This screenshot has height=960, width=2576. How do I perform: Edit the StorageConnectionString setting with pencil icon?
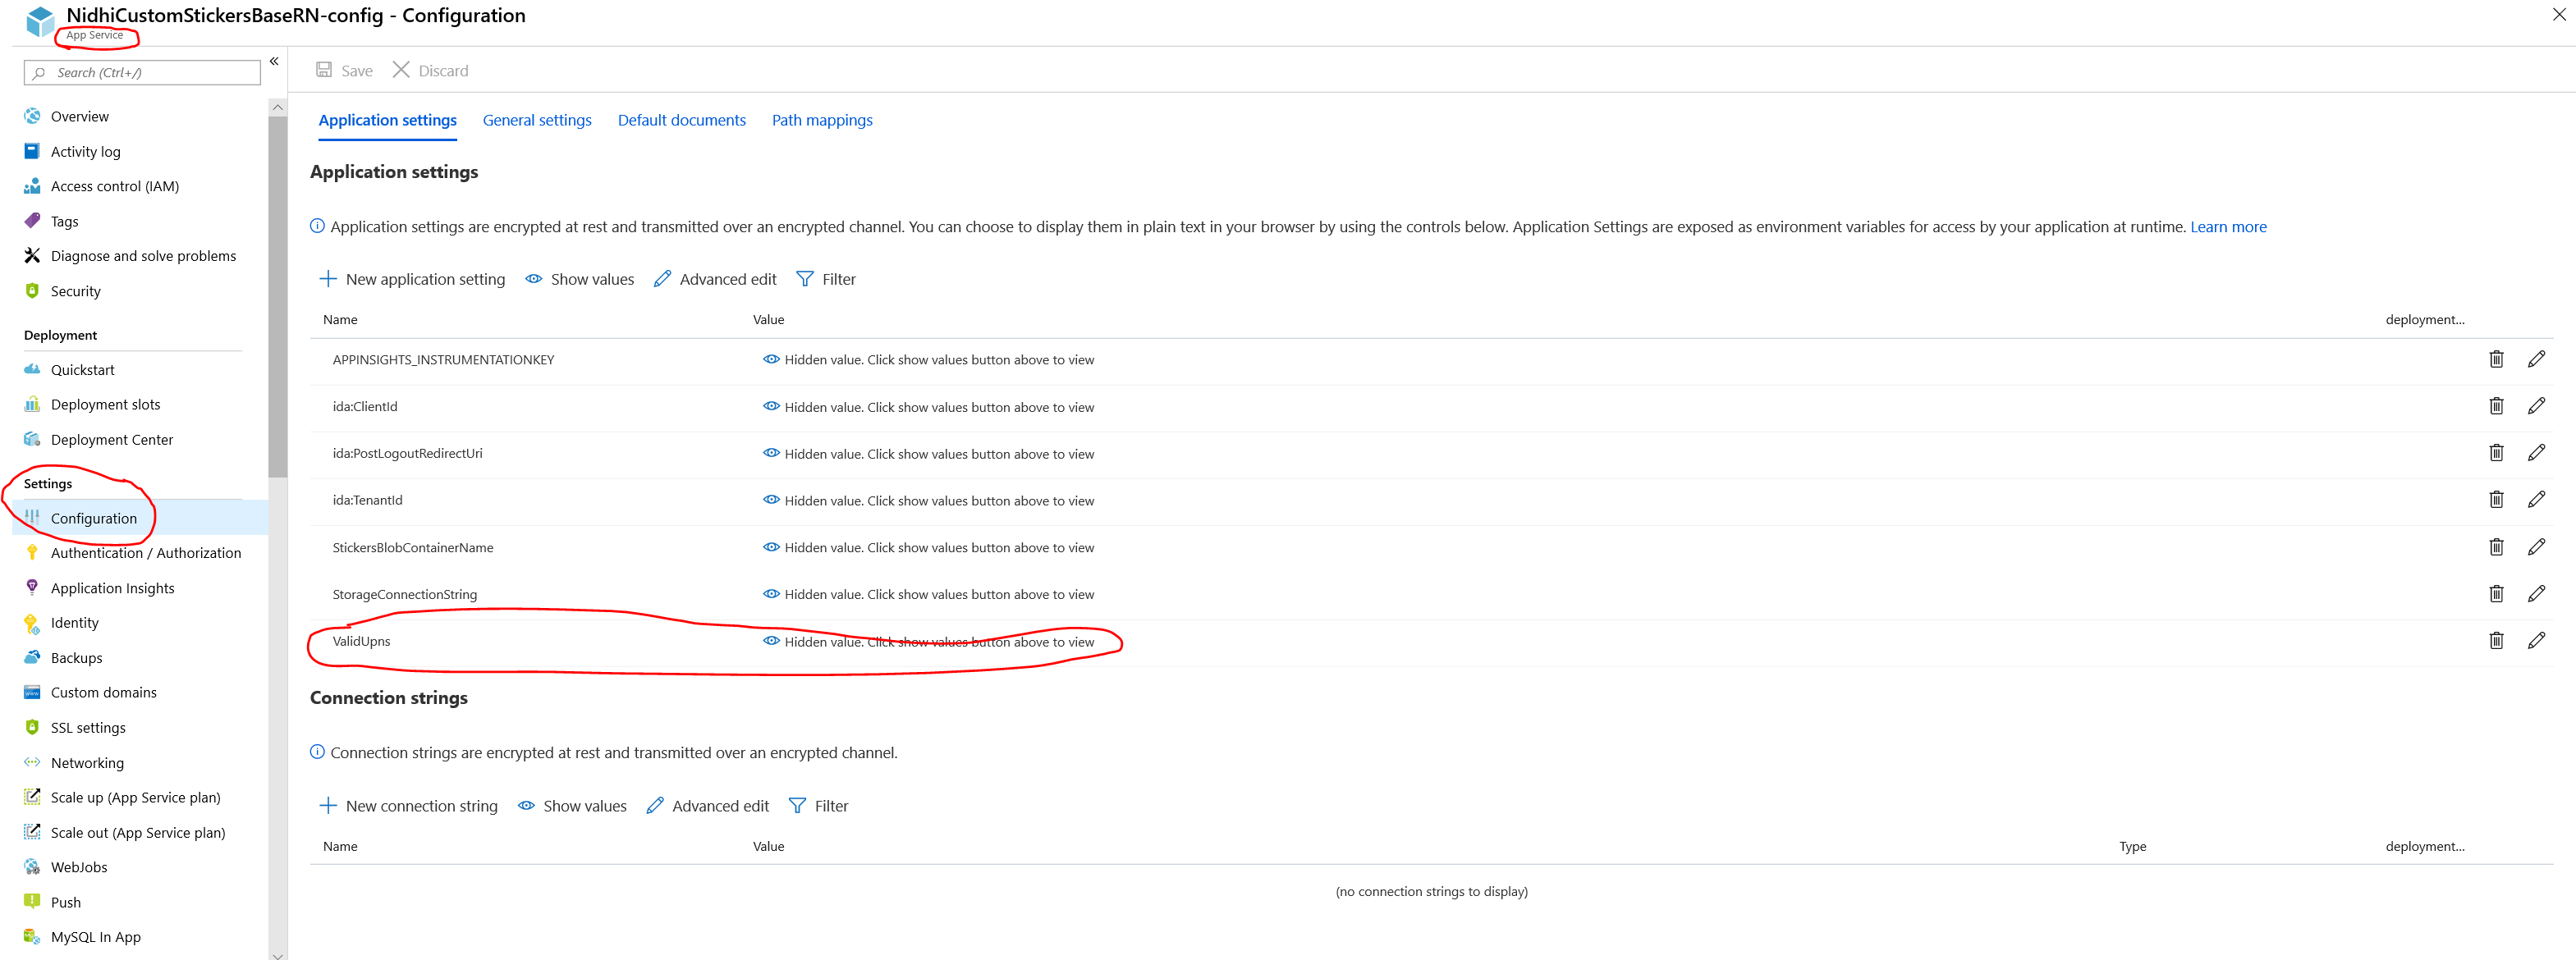point(2535,594)
